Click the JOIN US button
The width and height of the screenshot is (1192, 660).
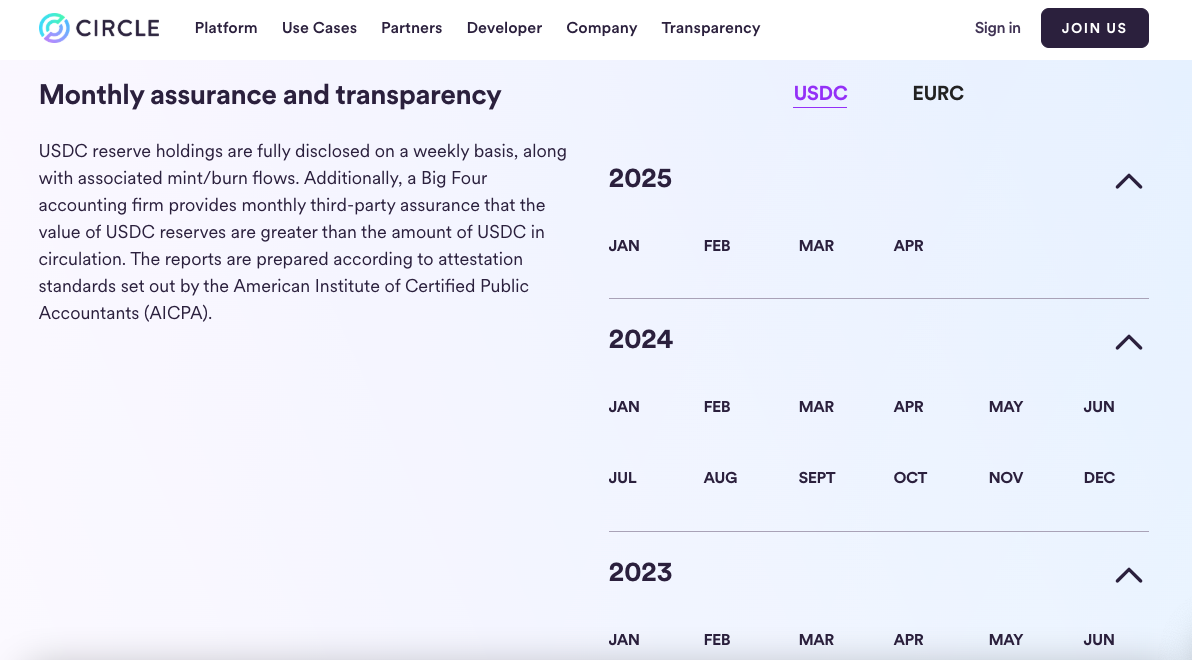(1095, 28)
